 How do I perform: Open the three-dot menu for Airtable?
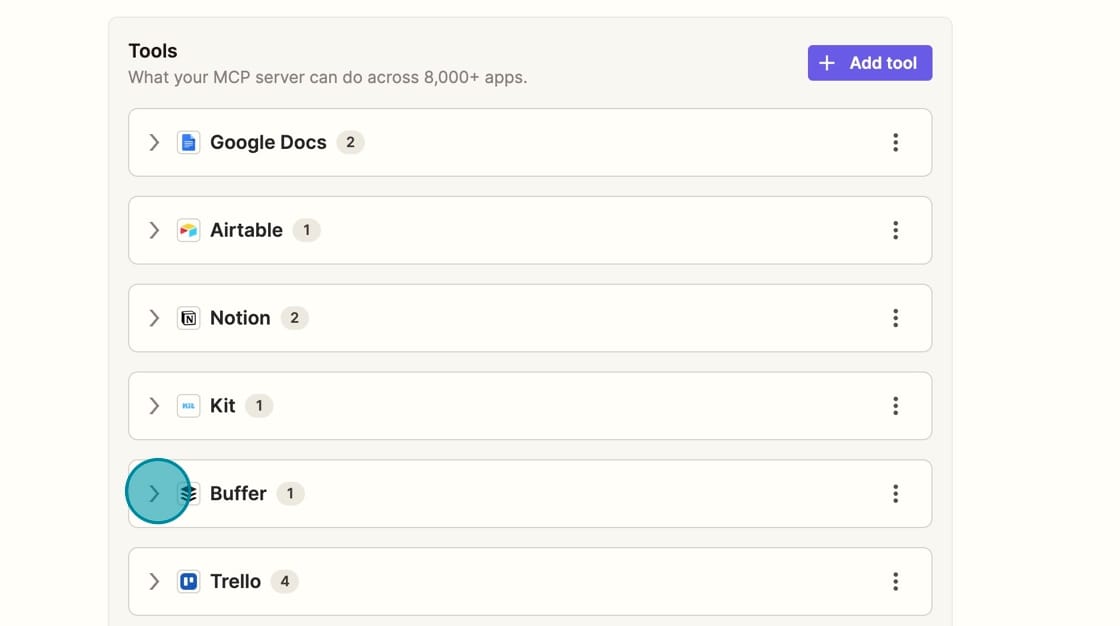pos(895,230)
